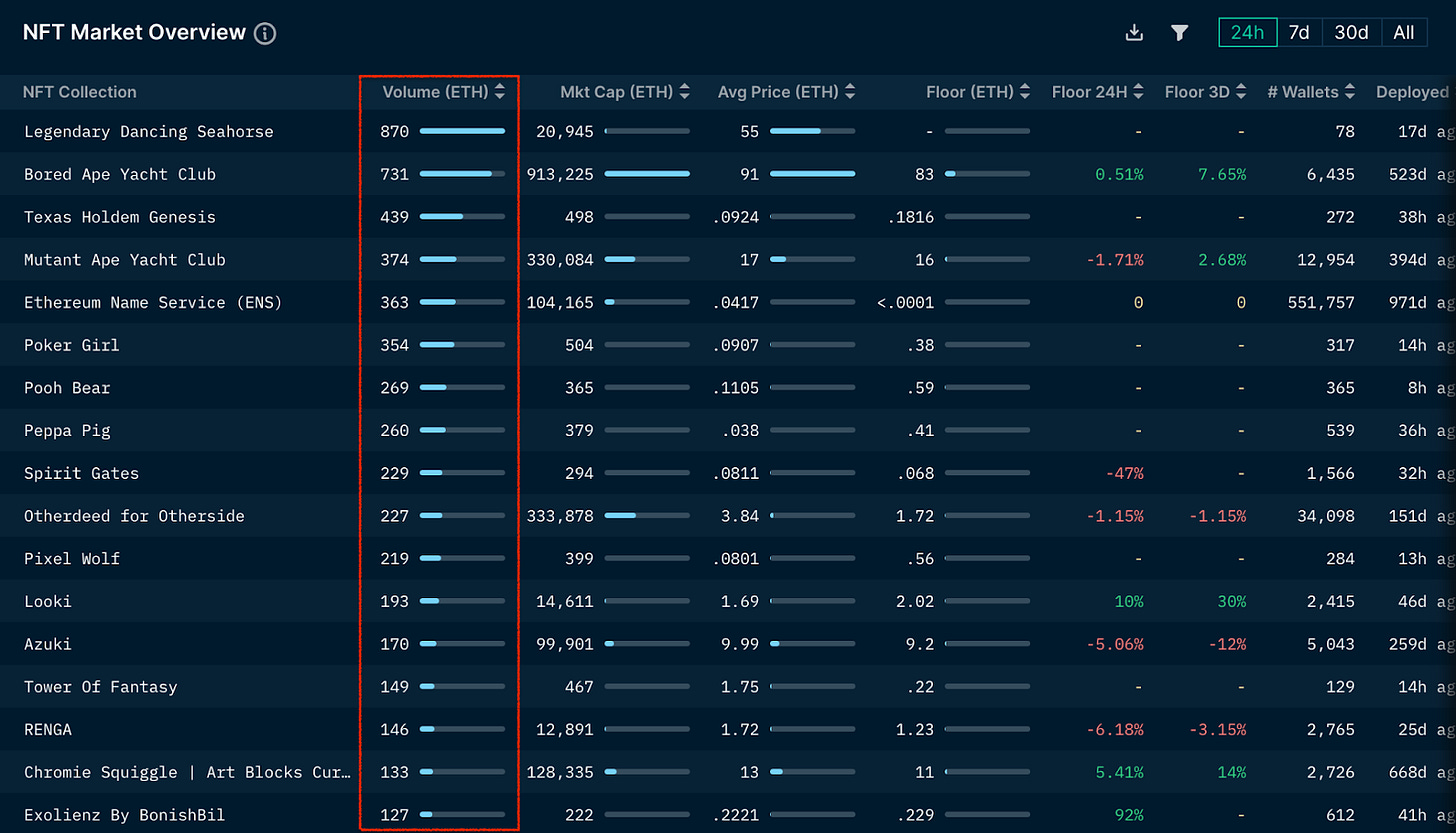Click floor price 9.2 for Azuki
Viewport: 1456px width, 833px height.
point(920,644)
